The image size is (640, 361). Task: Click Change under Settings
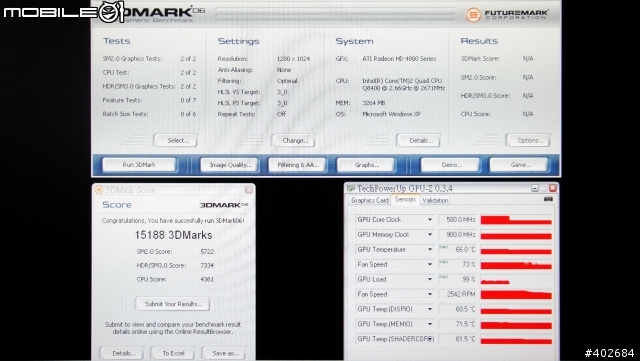pyautogui.click(x=294, y=140)
